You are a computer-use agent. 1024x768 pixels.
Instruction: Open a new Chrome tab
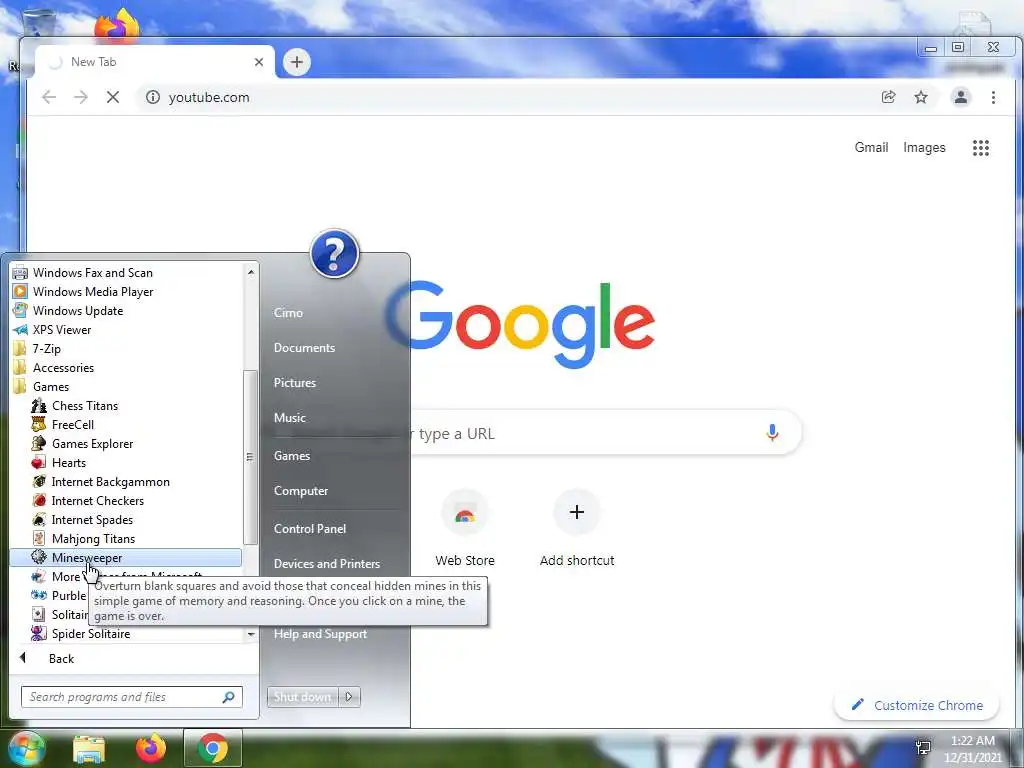pos(296,62)
